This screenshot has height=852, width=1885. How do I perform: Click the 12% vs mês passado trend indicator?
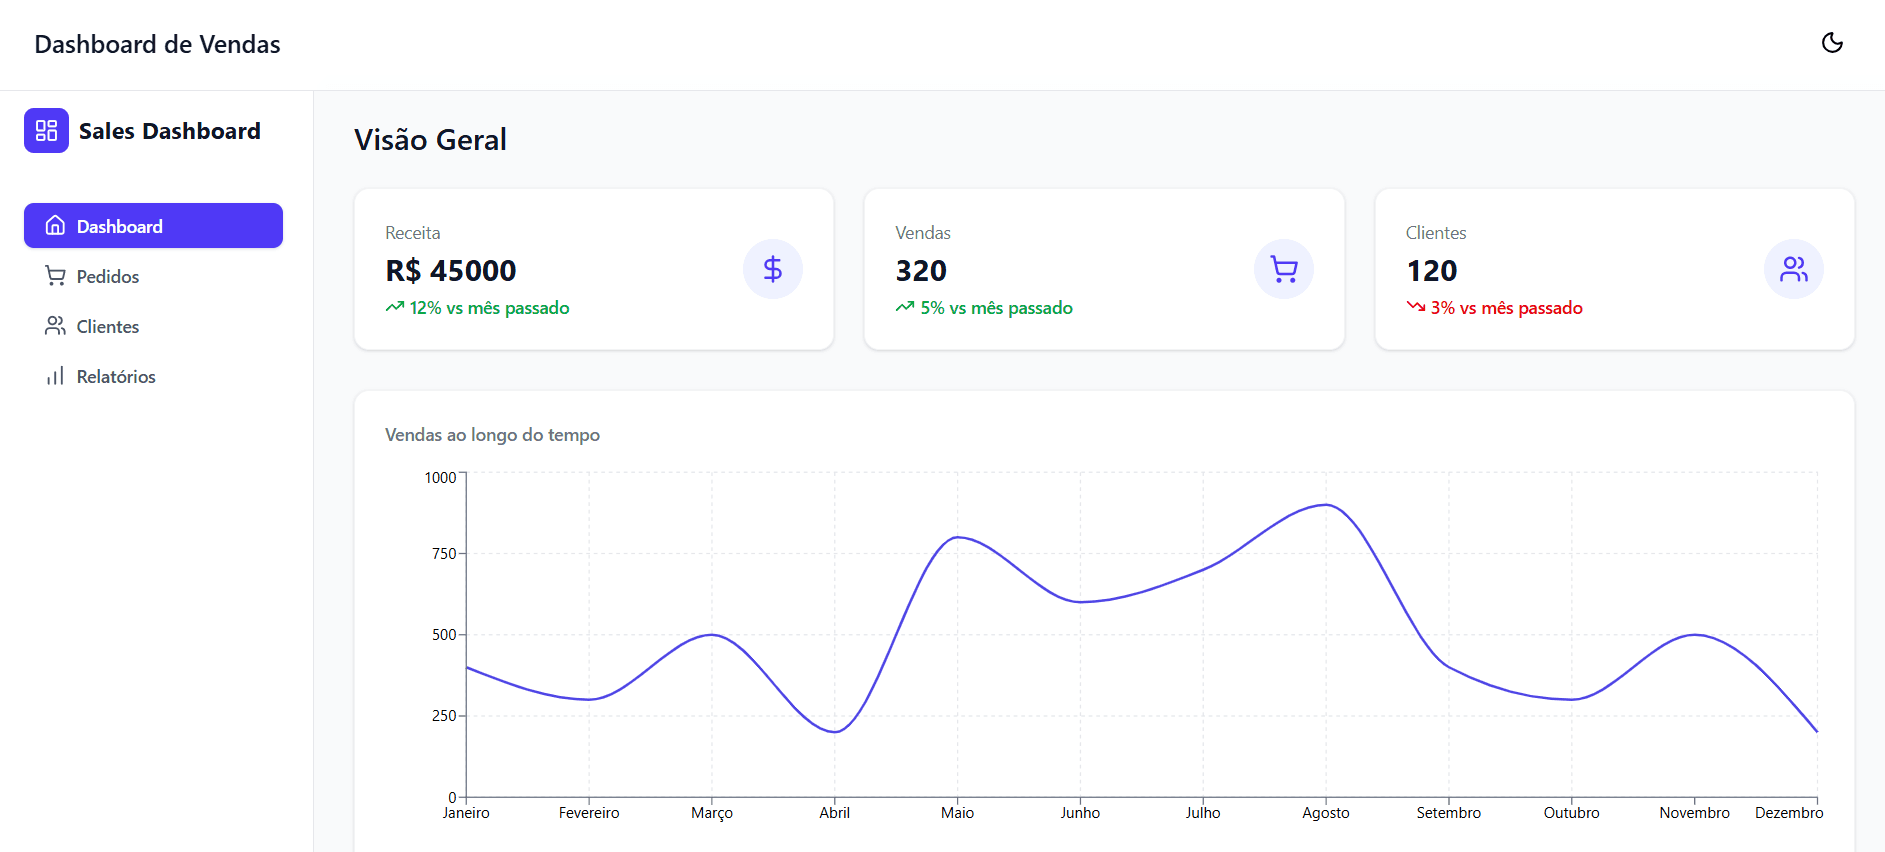coord(477,308)
